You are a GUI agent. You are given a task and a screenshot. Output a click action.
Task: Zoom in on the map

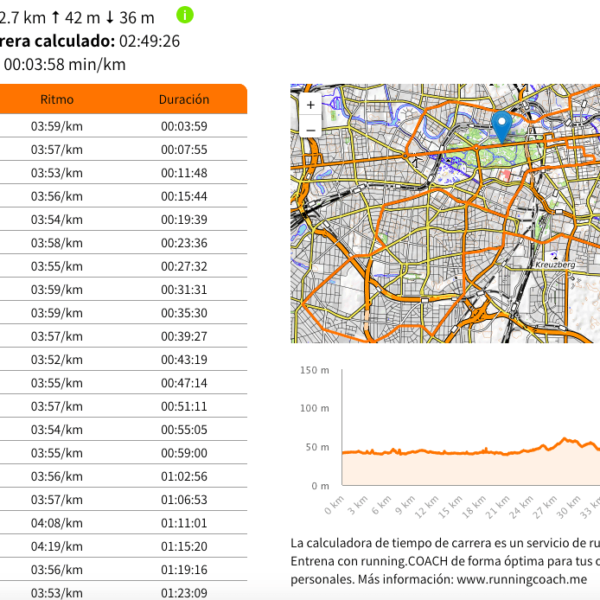pos(310,104)
